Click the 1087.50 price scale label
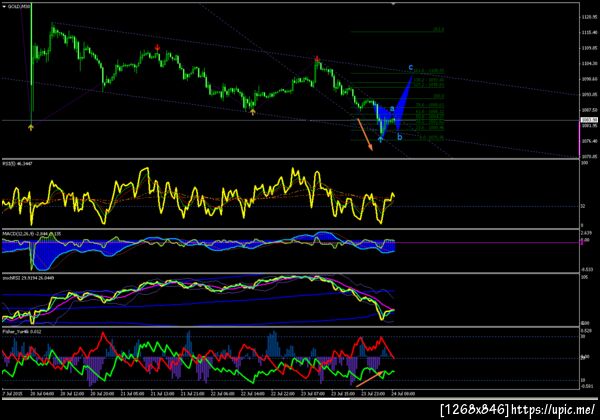Screen dimensions: 600x420 pos(589,110)
